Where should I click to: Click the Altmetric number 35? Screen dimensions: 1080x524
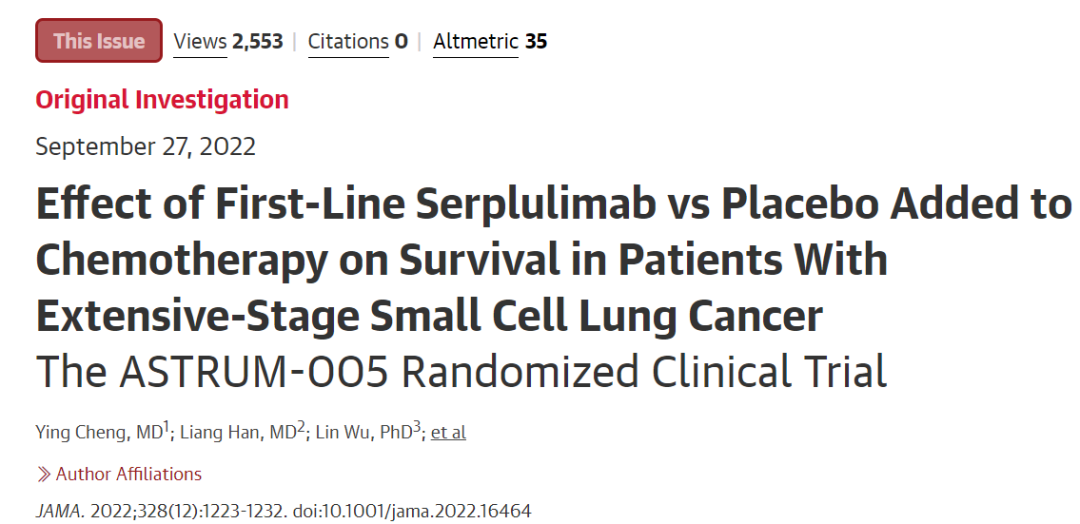[536, 41]
